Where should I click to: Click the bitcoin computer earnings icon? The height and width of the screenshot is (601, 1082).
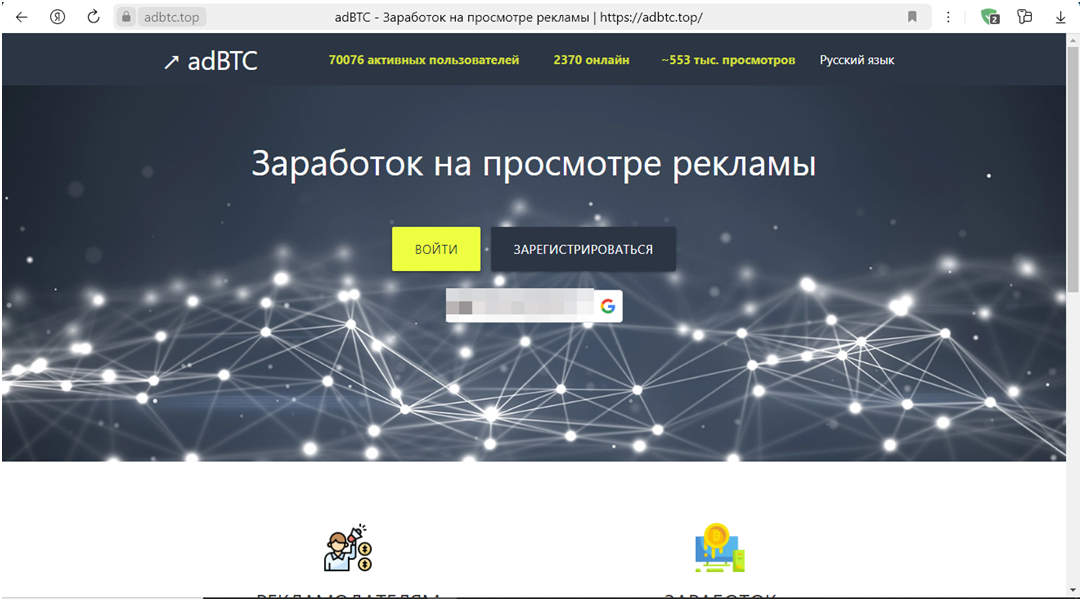point(720,547)
